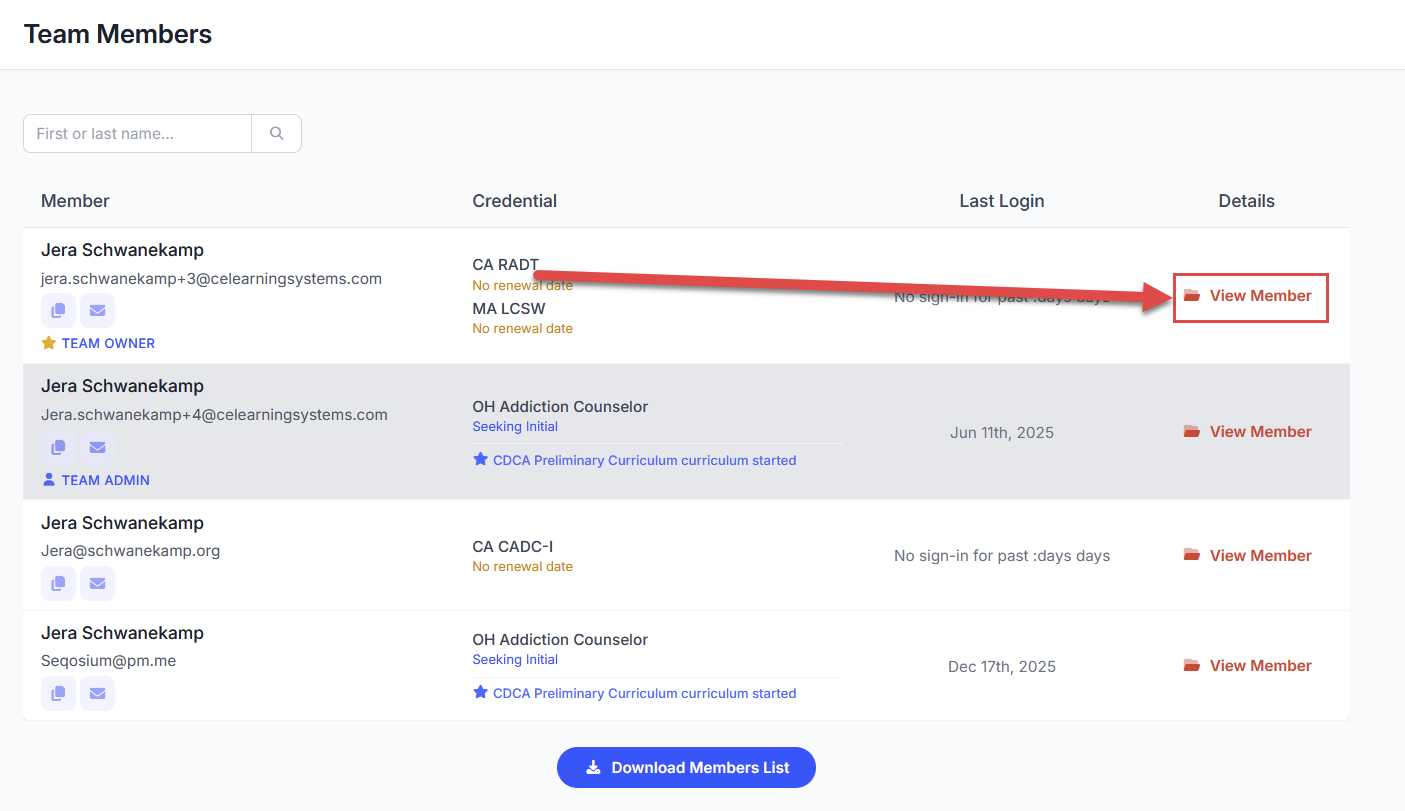Open View Member for the Team Admin

coord(1249,432)
